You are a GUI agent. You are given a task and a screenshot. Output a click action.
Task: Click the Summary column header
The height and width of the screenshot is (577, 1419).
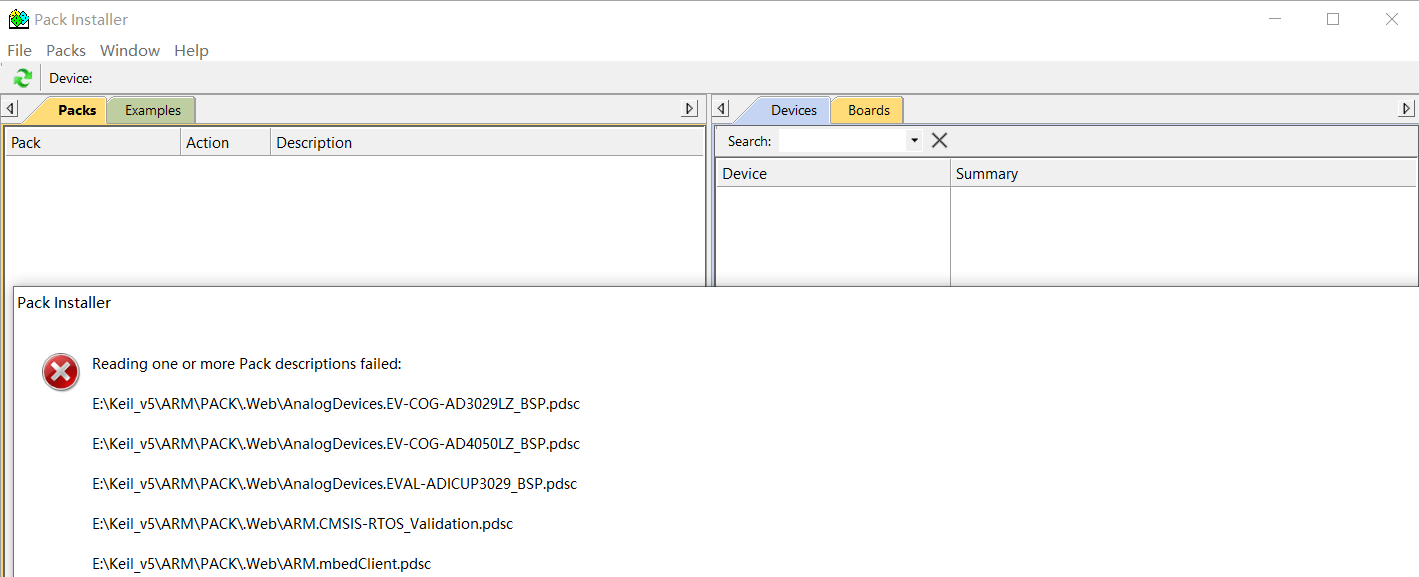click(x=1183, y=173)
